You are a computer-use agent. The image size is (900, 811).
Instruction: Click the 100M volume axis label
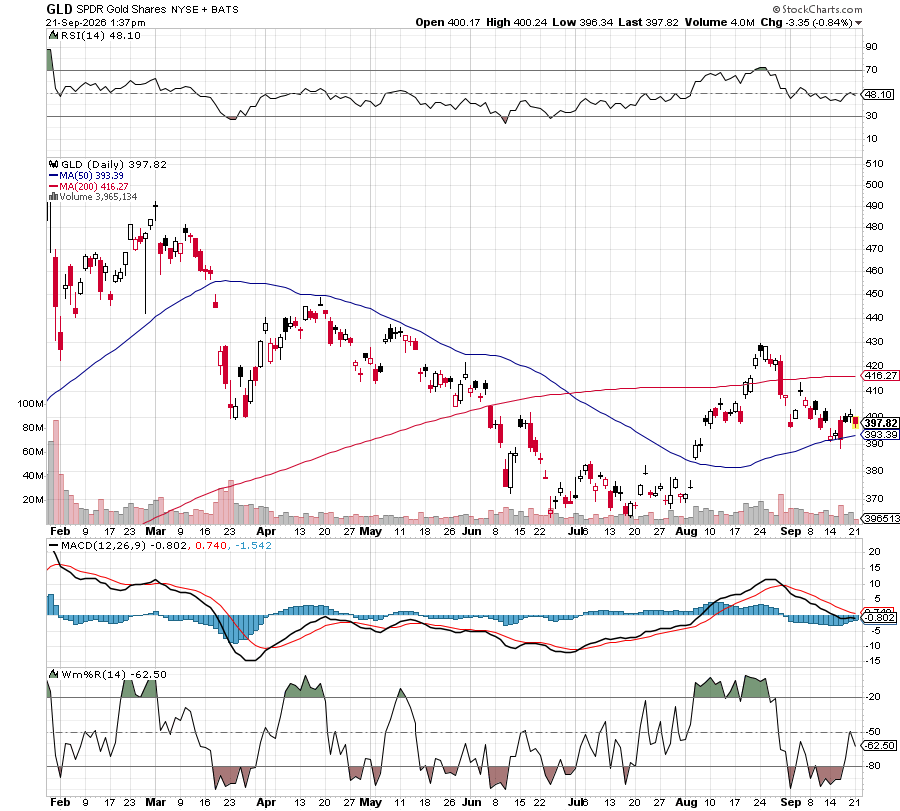coord(30,404)
